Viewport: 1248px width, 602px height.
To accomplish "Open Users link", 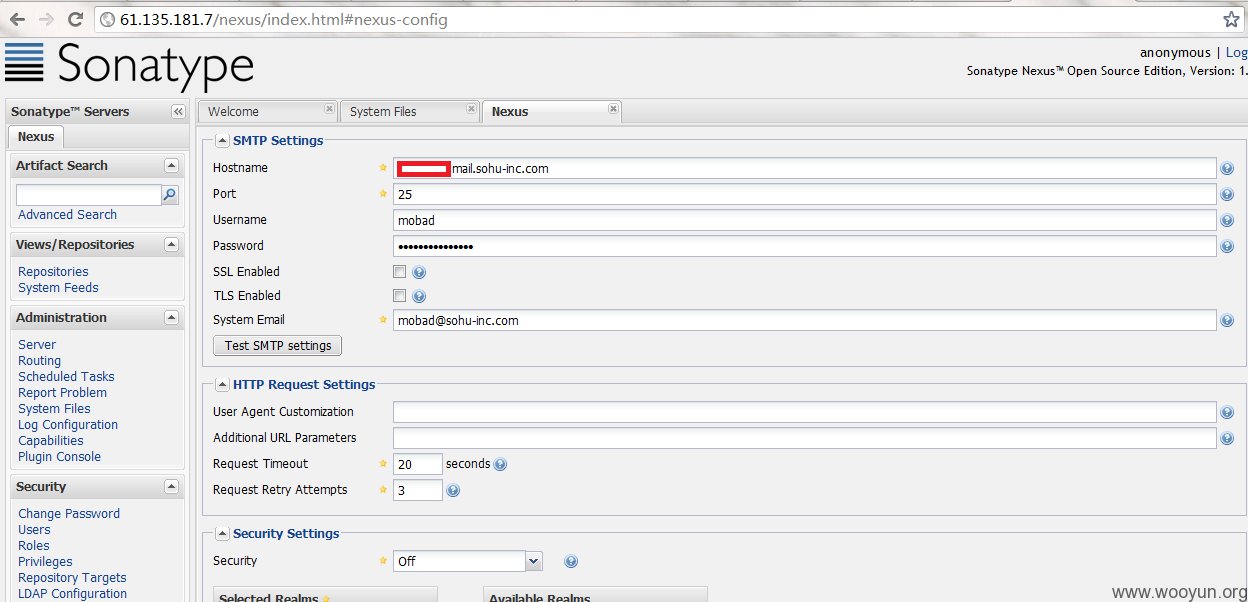I will (x=34, y=530).
